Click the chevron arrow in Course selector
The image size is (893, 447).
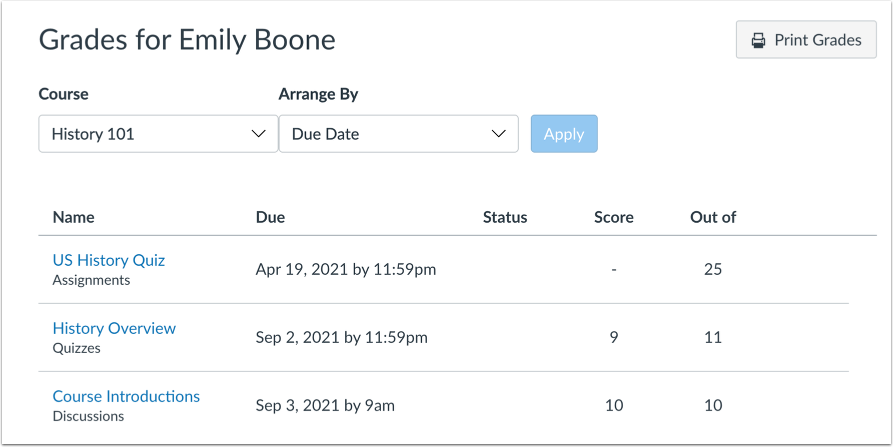pos(259,134)
